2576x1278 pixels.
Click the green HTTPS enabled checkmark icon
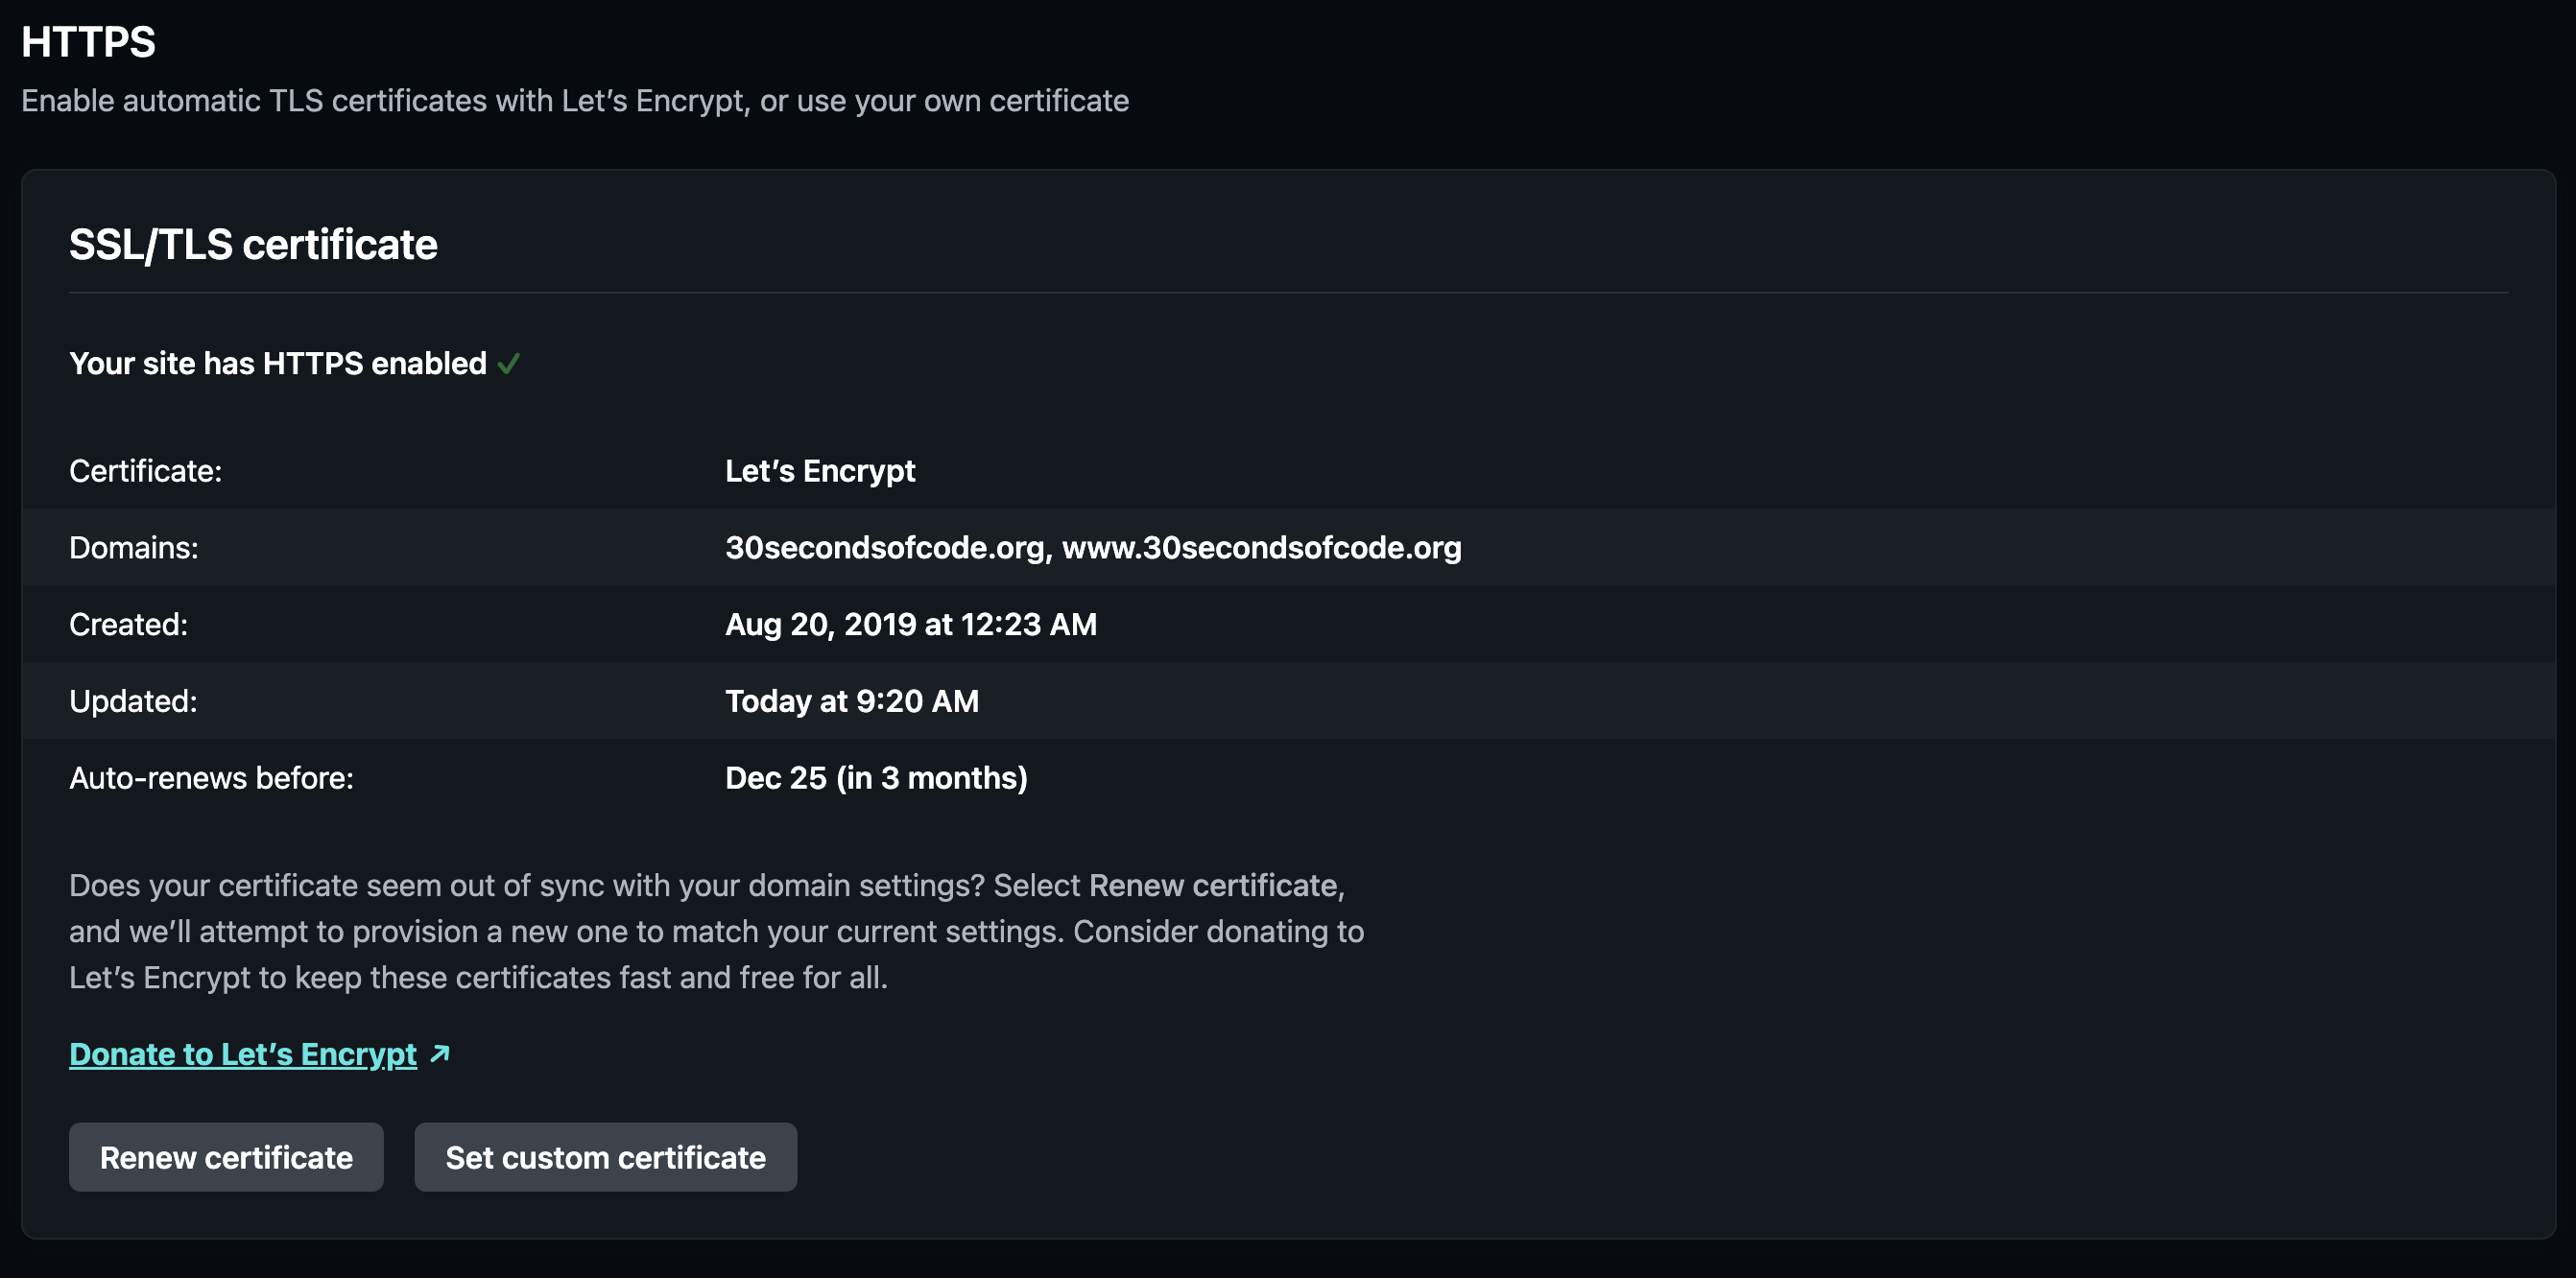[508, 363]
